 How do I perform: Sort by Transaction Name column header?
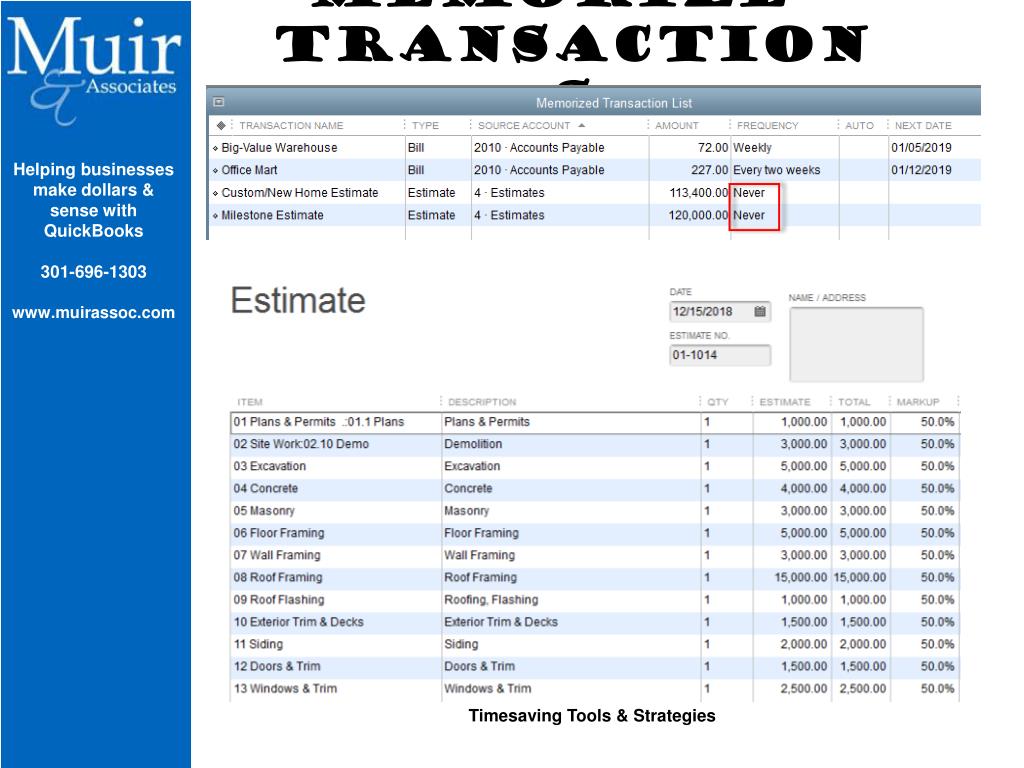click(291, 125)
